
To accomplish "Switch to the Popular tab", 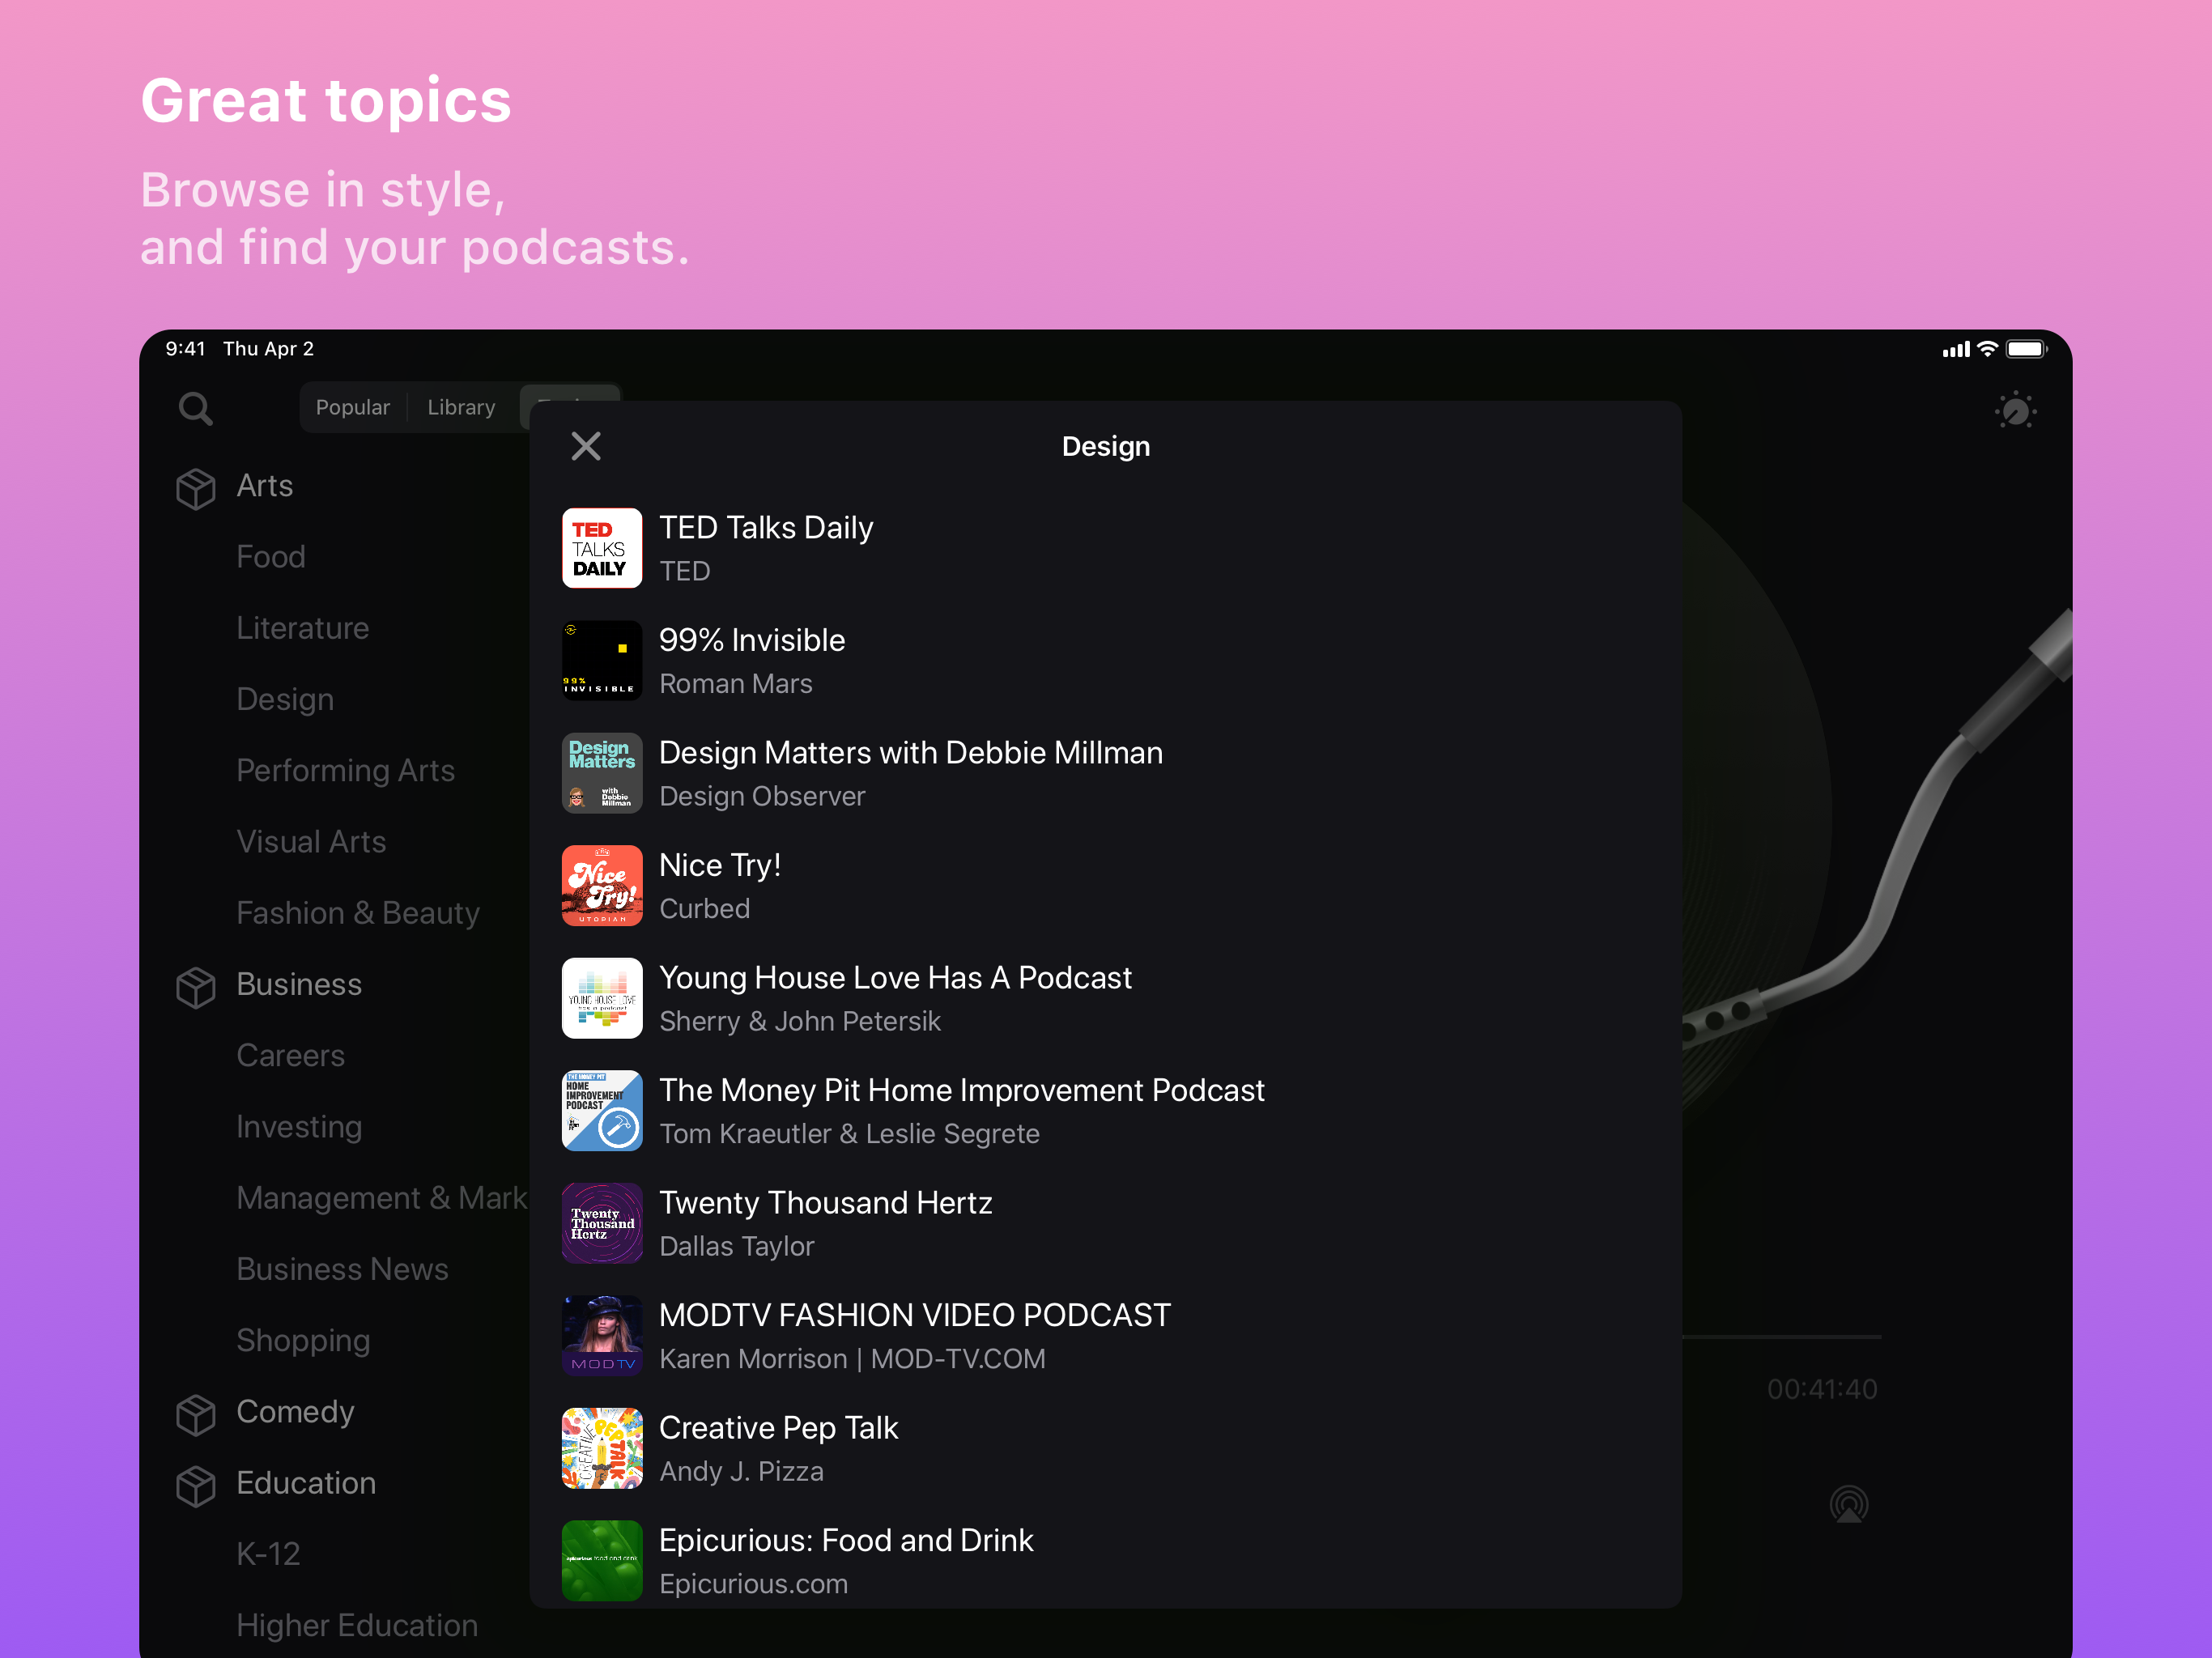I will click(353, 407).
